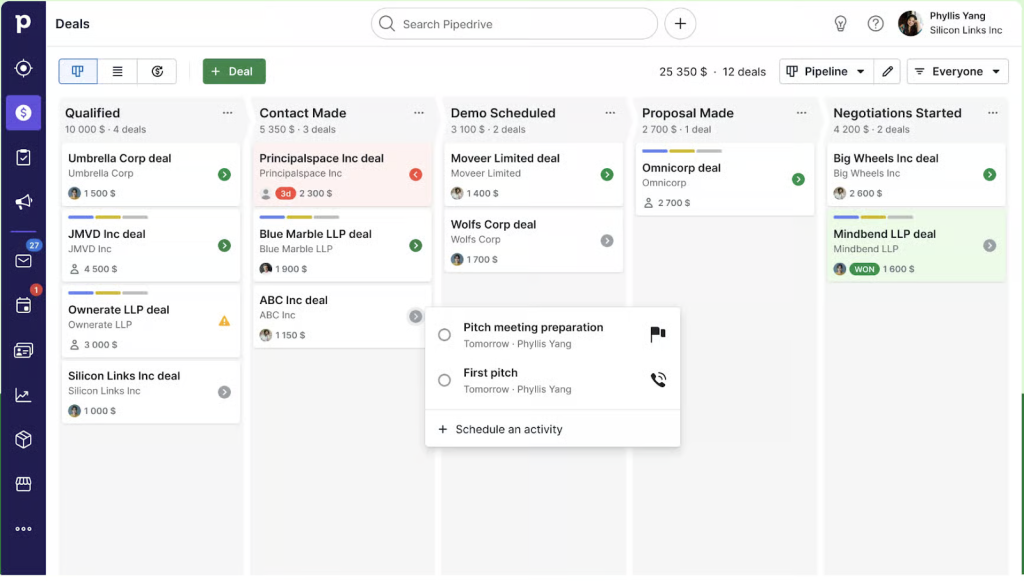The image size is (1024, 581).
Task: Open the quick add plus menu
Action: 679,23
